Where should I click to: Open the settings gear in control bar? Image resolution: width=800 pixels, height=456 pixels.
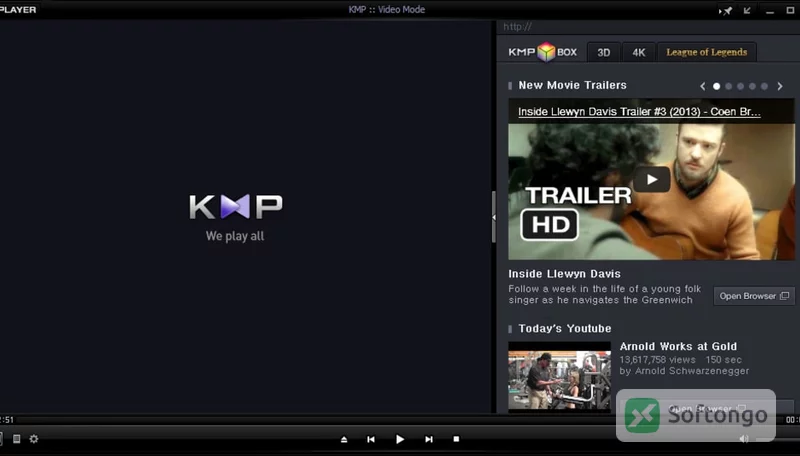click(x=34, y=439)
